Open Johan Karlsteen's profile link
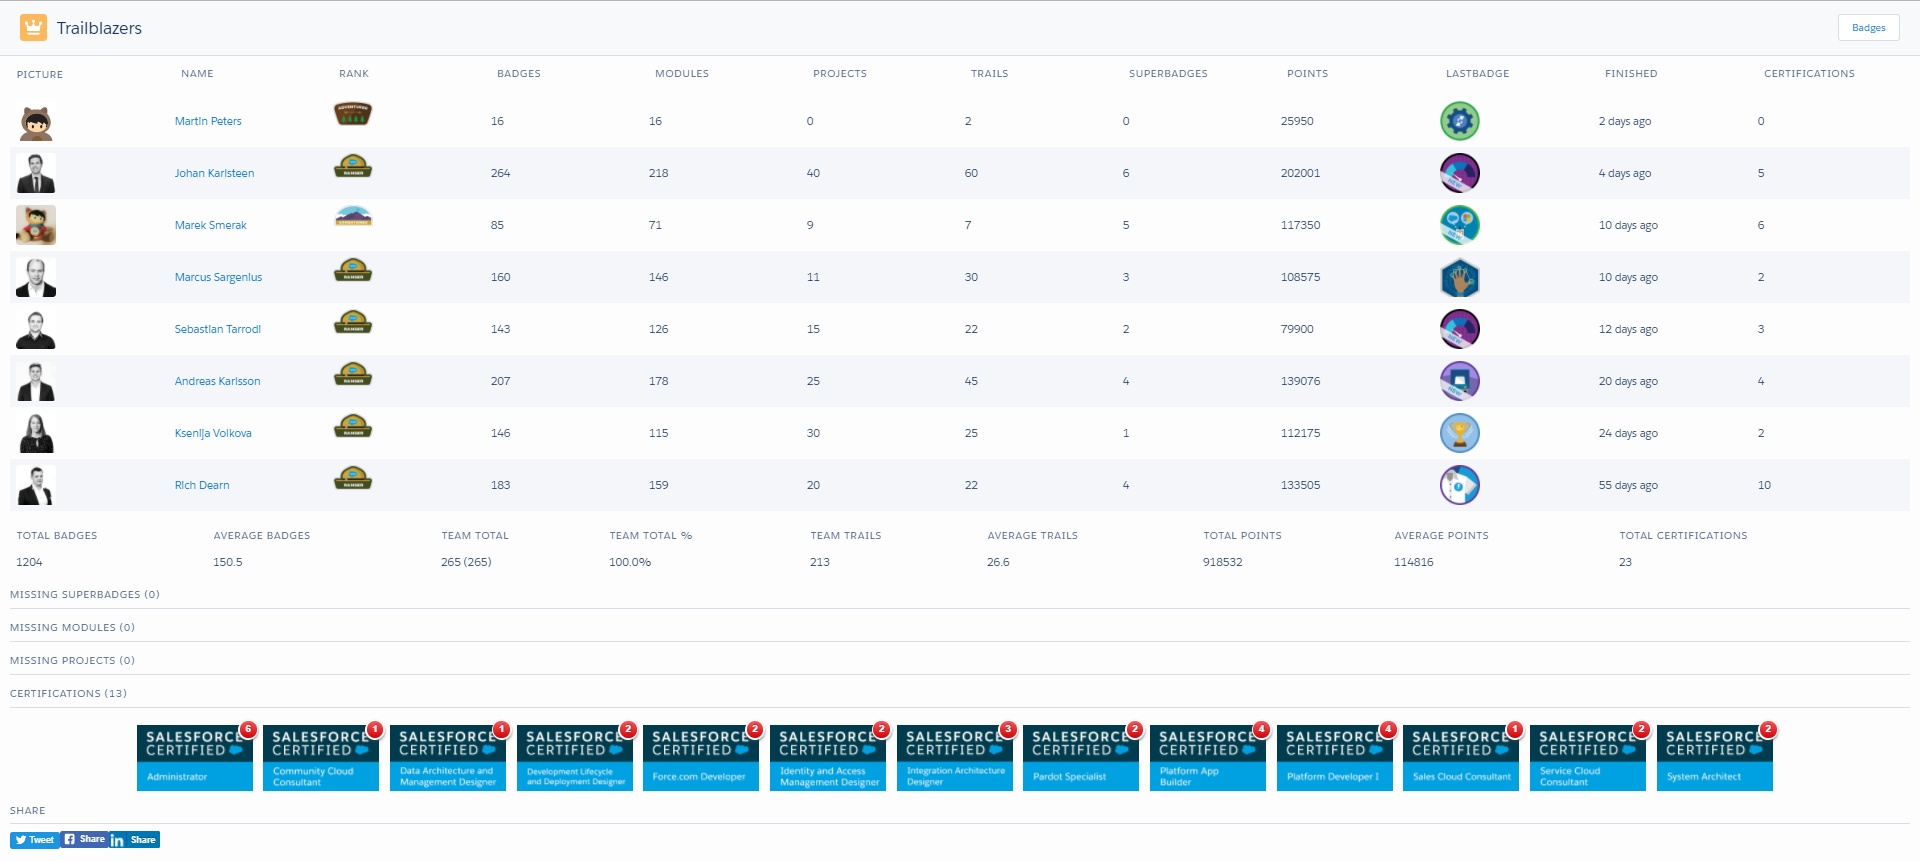This screenshot has height=861, width=1920. click(214, 173)
